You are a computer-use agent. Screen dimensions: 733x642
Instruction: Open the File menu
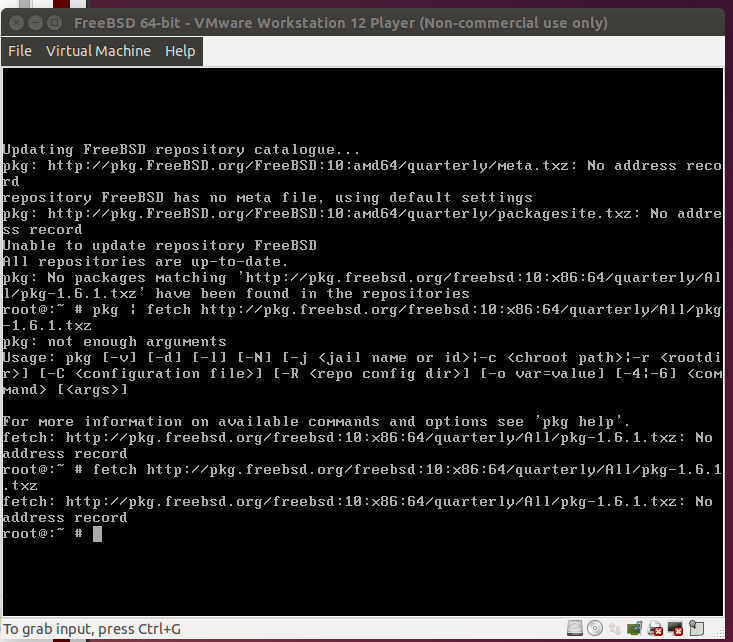[x=20, y=51]
